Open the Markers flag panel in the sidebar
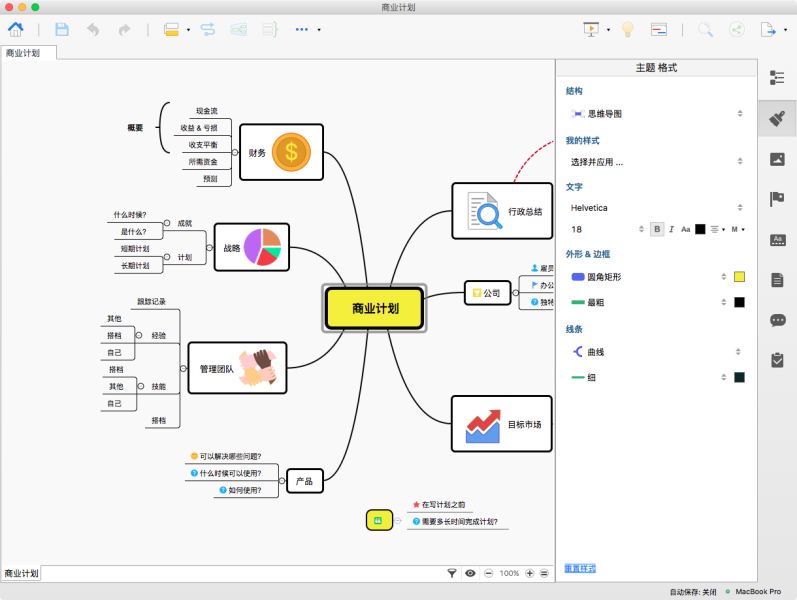This screenshot has height=600, width=797. click(x=777, y=198)
